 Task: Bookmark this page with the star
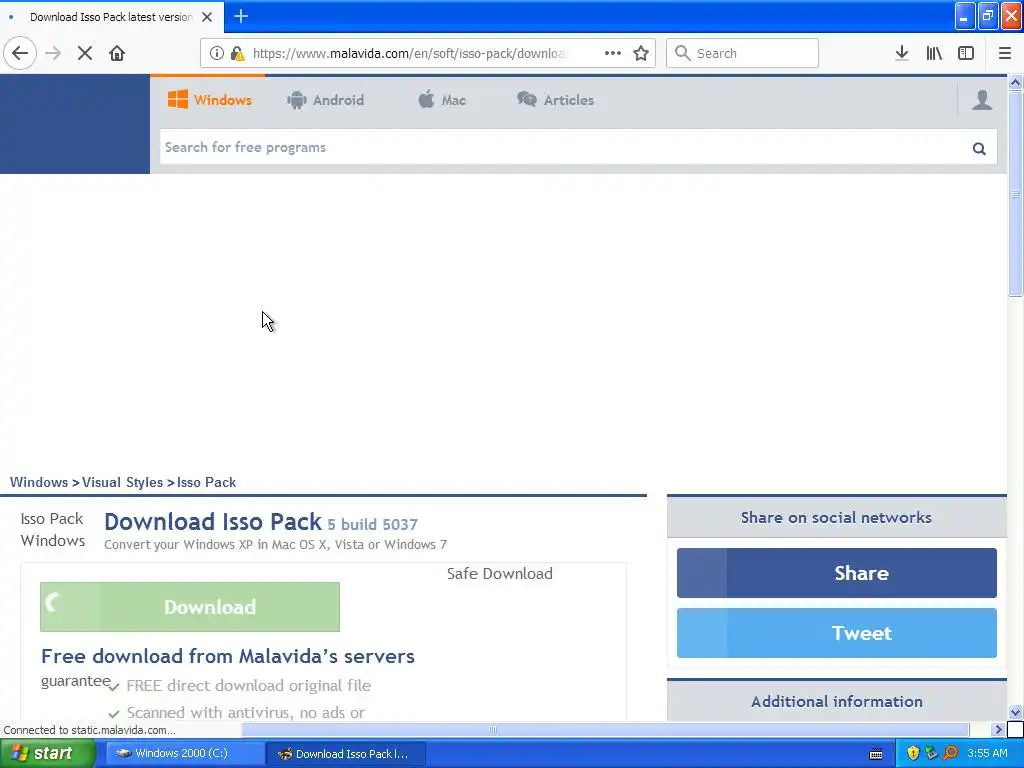click(641, 53)
